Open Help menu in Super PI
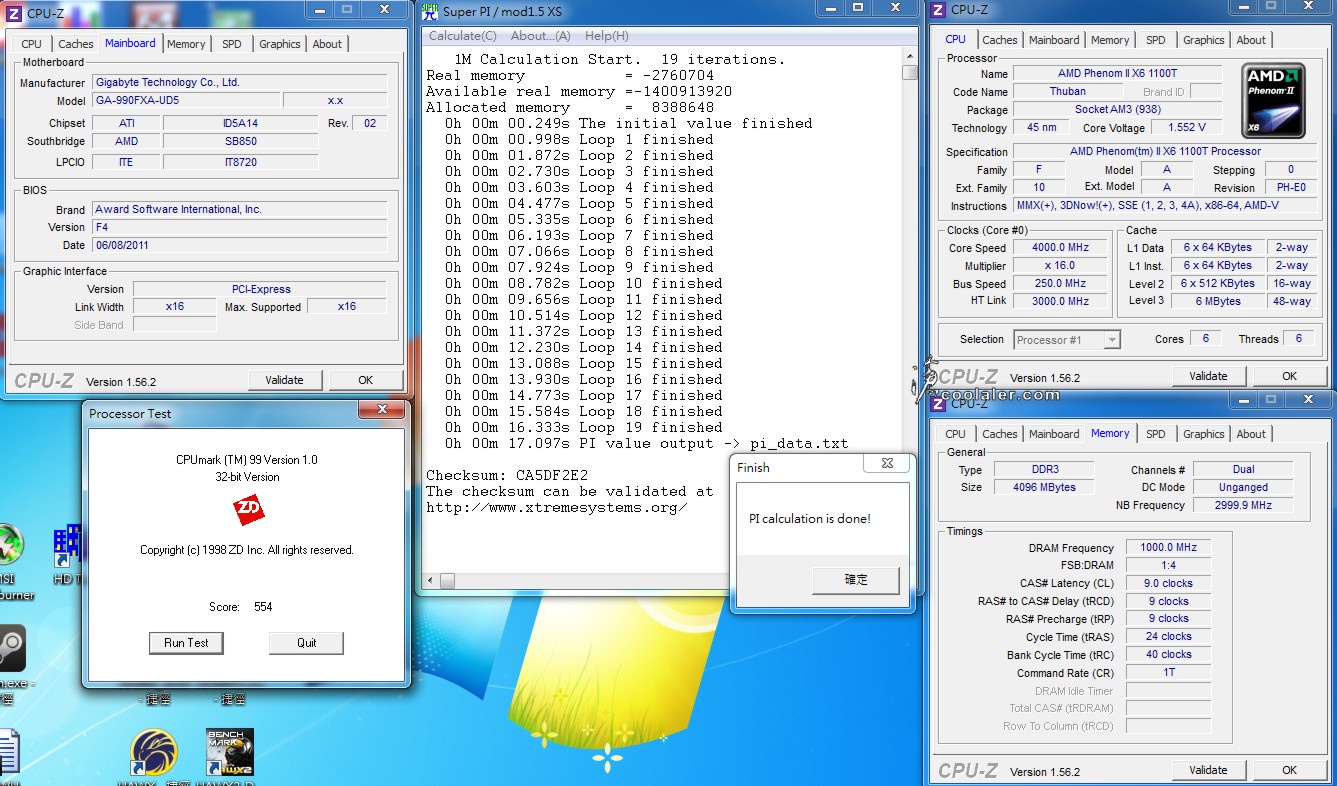Viewport: 1337px width, 786px height. (606, 36)
